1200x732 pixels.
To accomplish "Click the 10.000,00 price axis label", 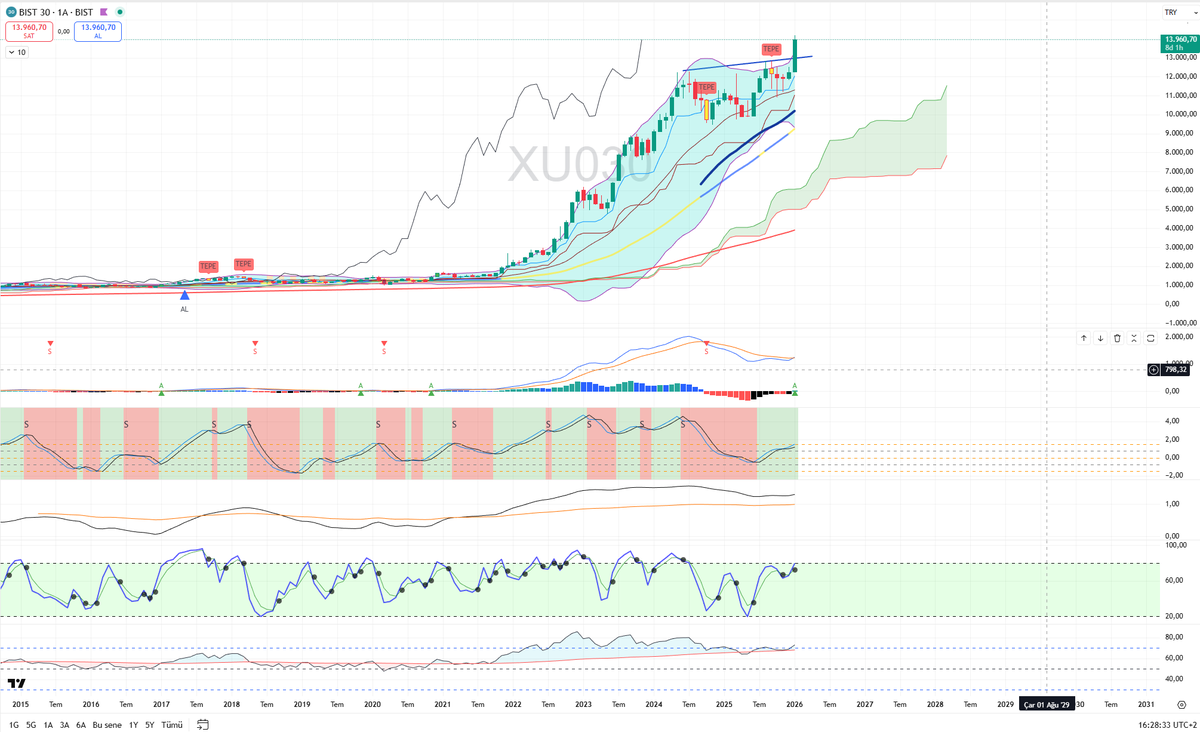I will pyautogui.click(x=1179, y=114).
